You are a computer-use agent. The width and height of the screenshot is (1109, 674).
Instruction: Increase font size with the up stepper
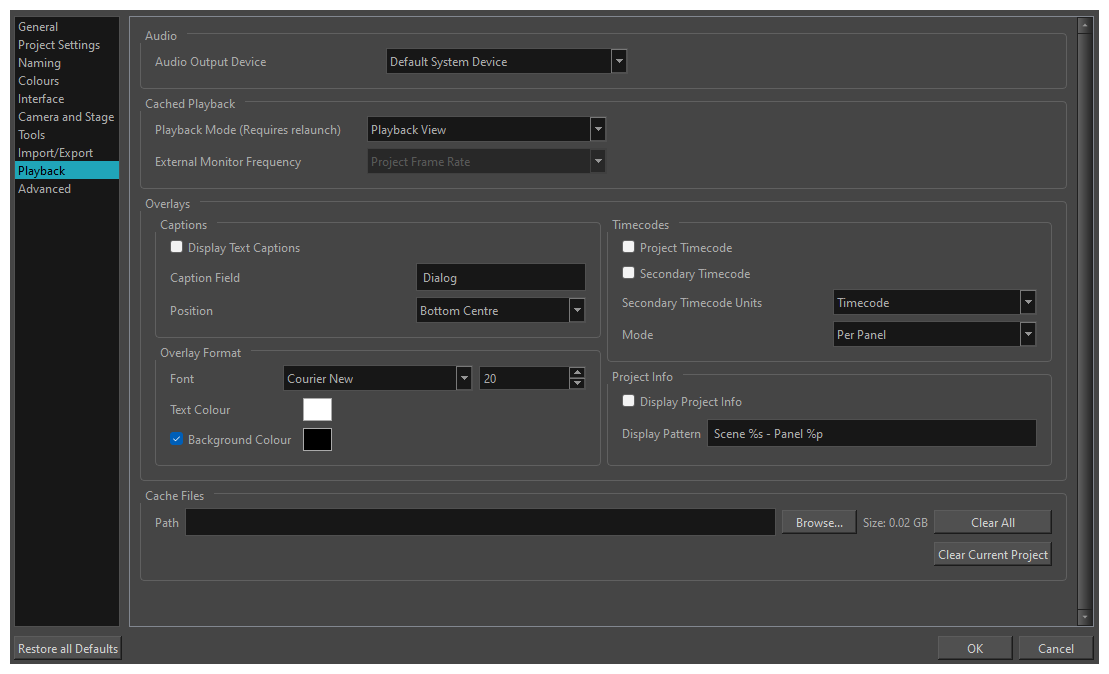tap(577, 372)
